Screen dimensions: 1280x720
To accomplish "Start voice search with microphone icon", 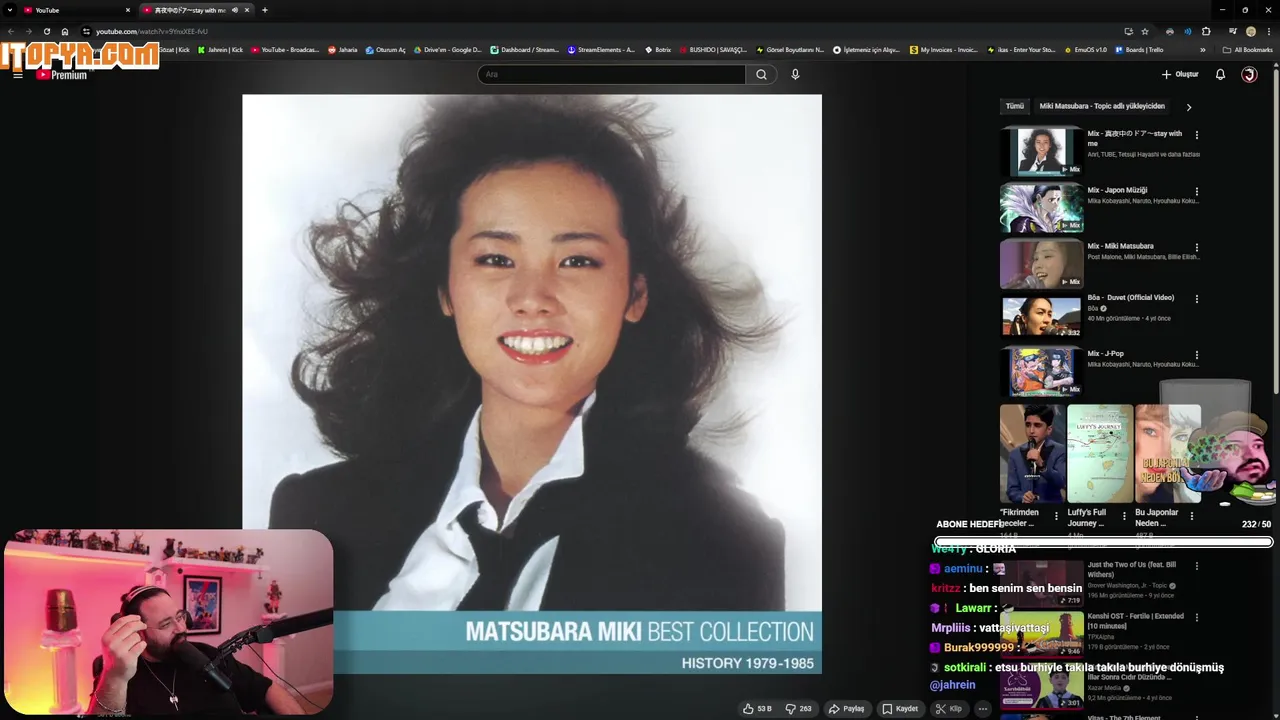I will click(795, 74).
